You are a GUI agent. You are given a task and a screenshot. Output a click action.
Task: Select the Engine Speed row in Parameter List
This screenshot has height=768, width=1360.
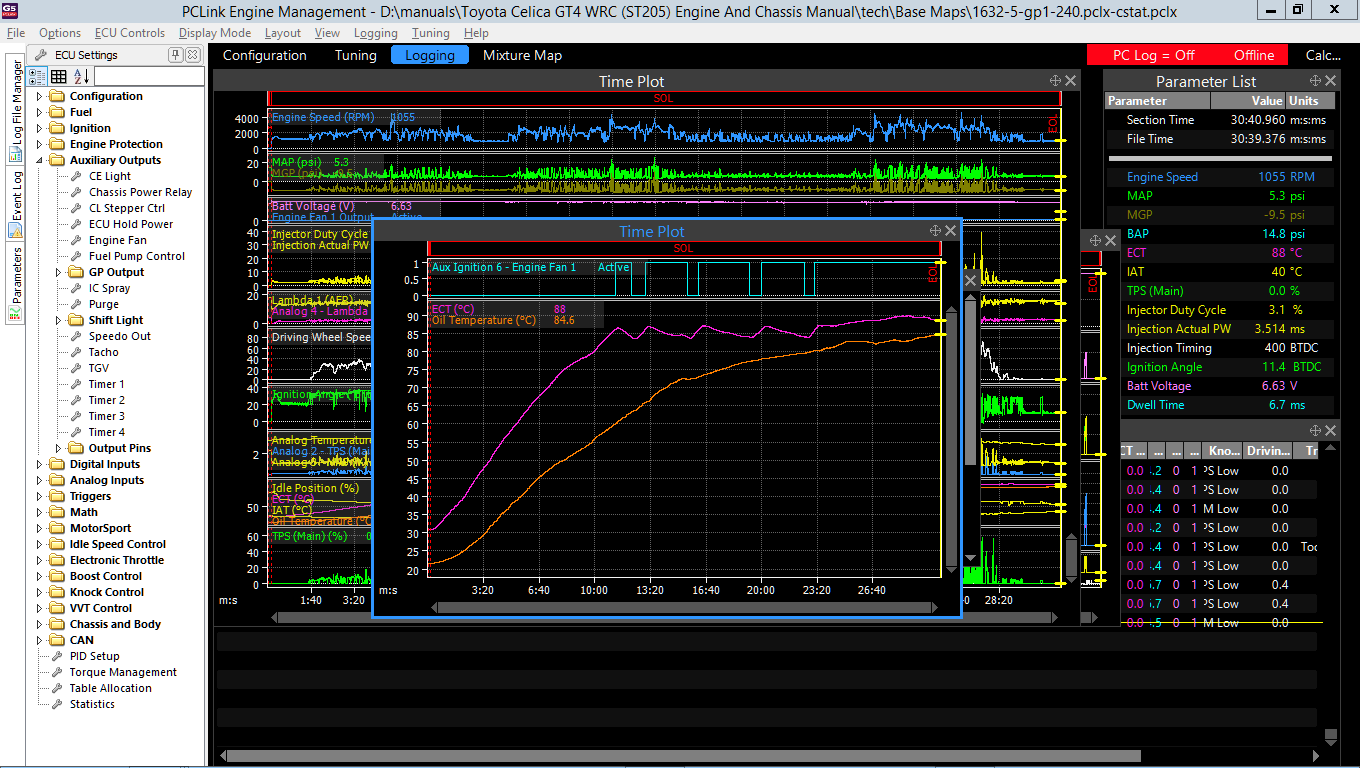(x=1221, y=177)
